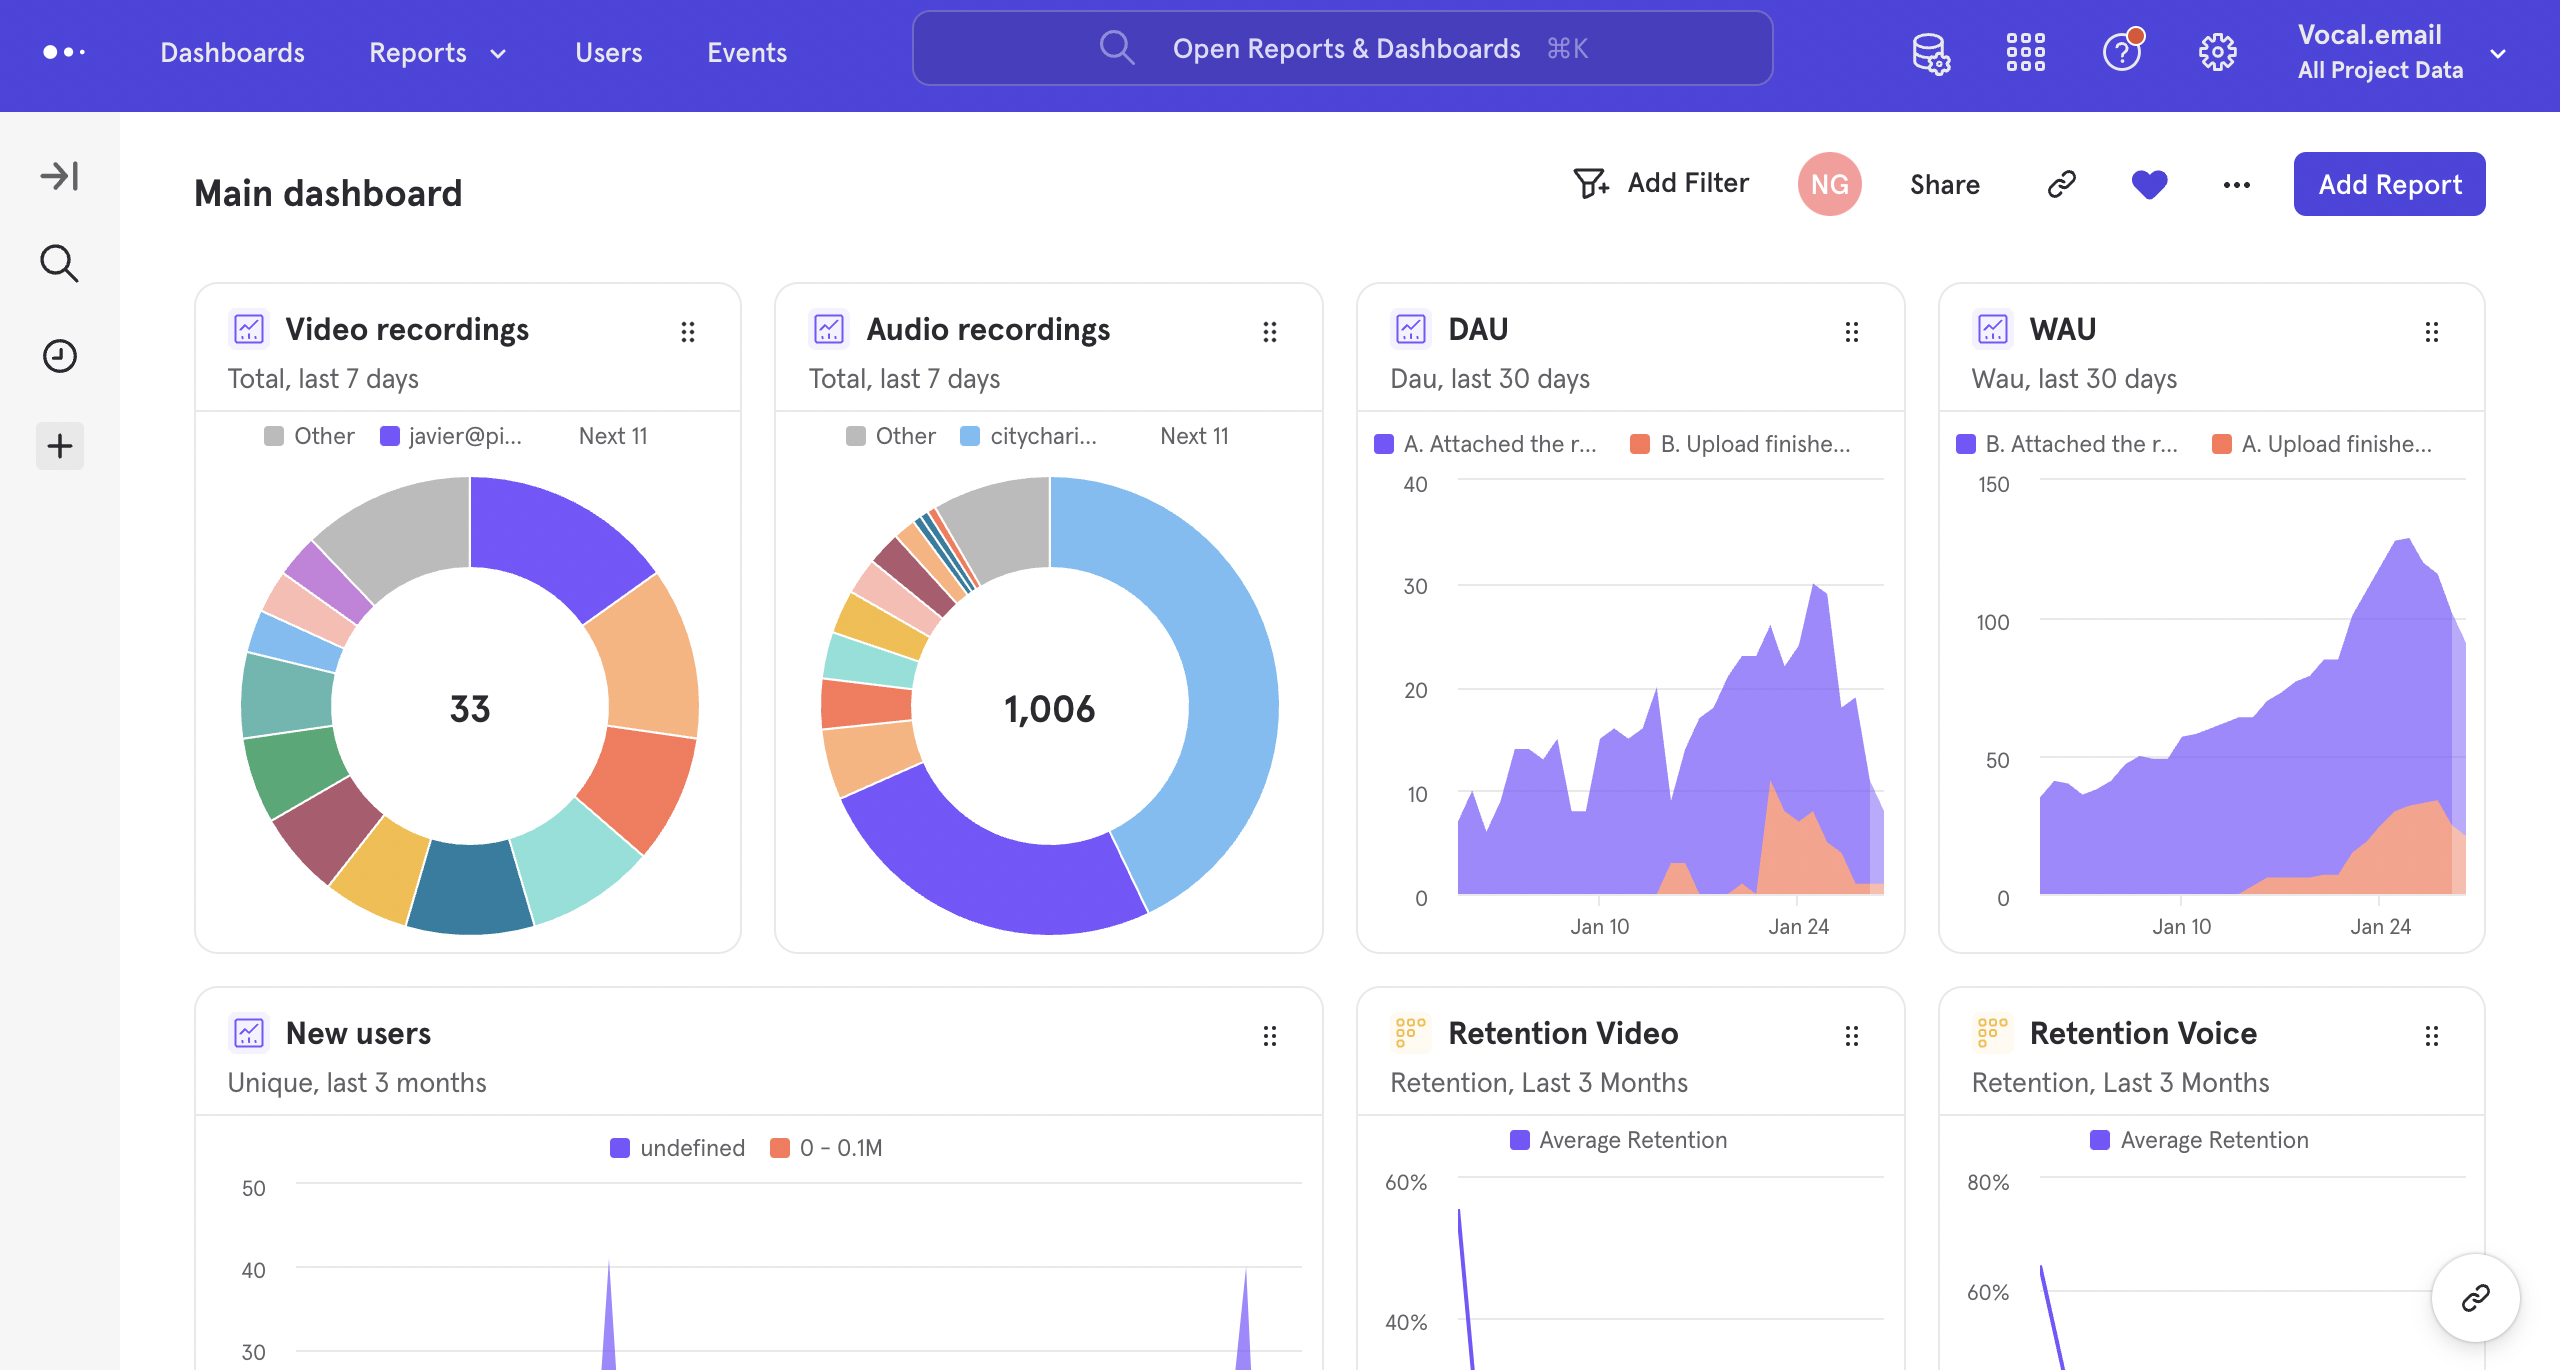Expand the Reports dropdown menu
The width and height of the screenshot is (2560, 1370).
438,52
